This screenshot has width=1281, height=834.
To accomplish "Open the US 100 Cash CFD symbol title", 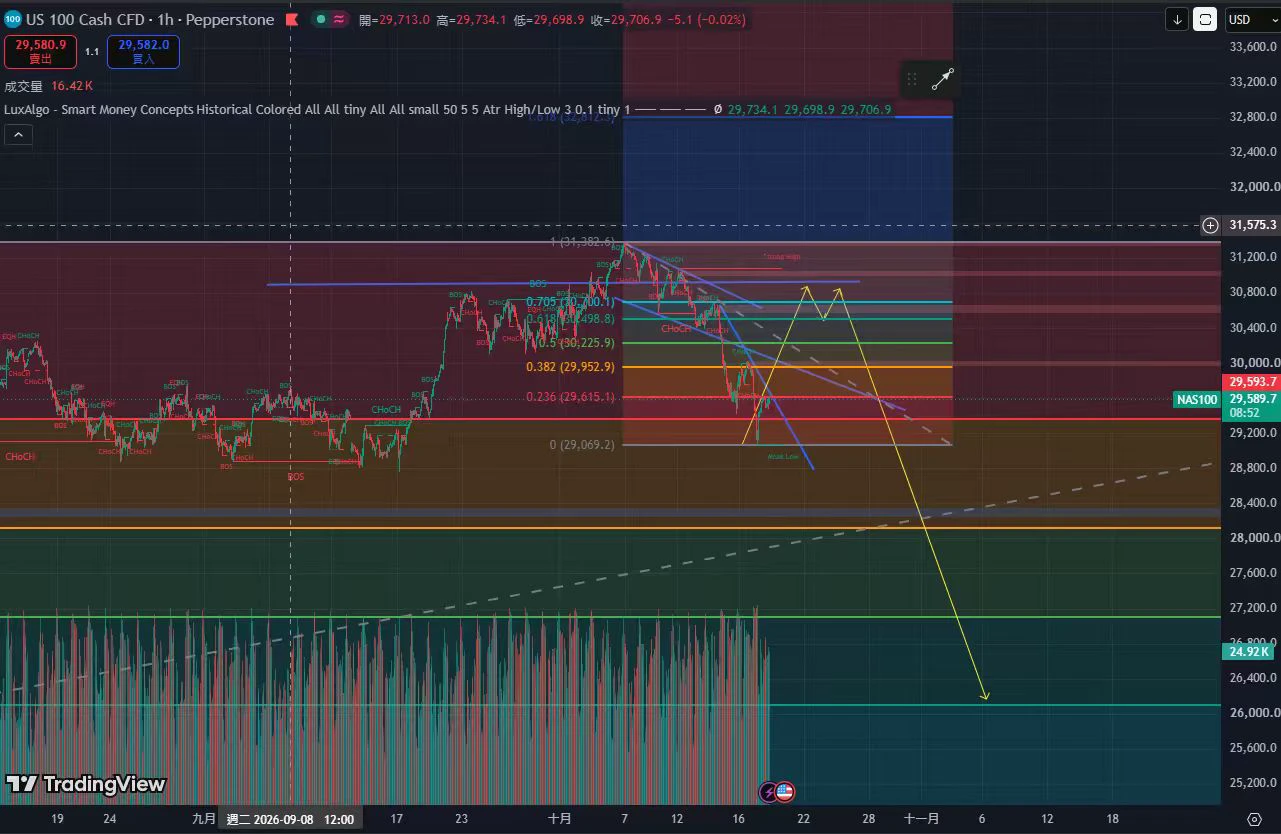I will click(150, 19).
